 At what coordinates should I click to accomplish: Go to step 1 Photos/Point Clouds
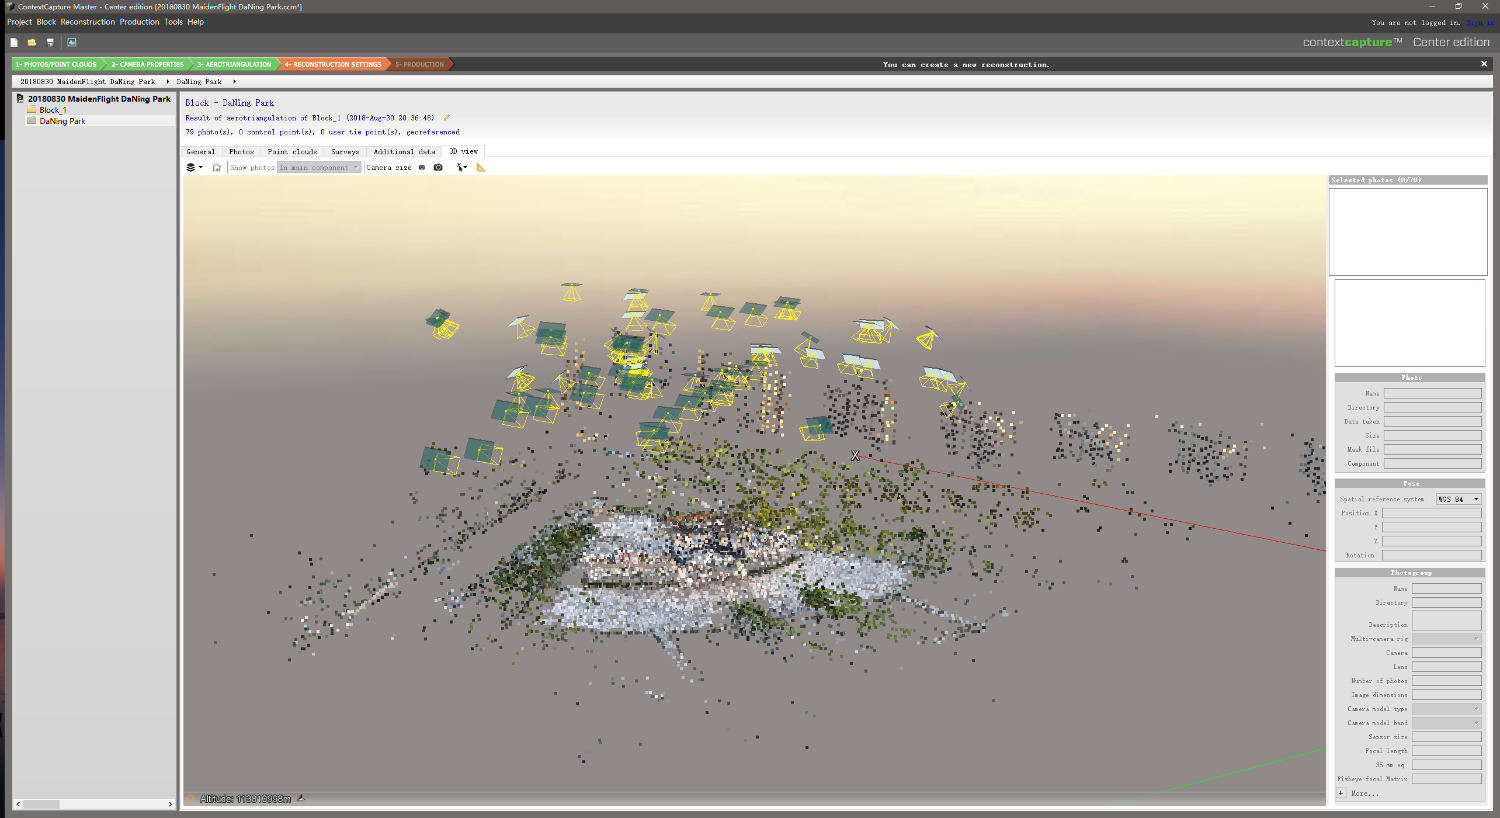pyautogui.click(x=56, y=64)
